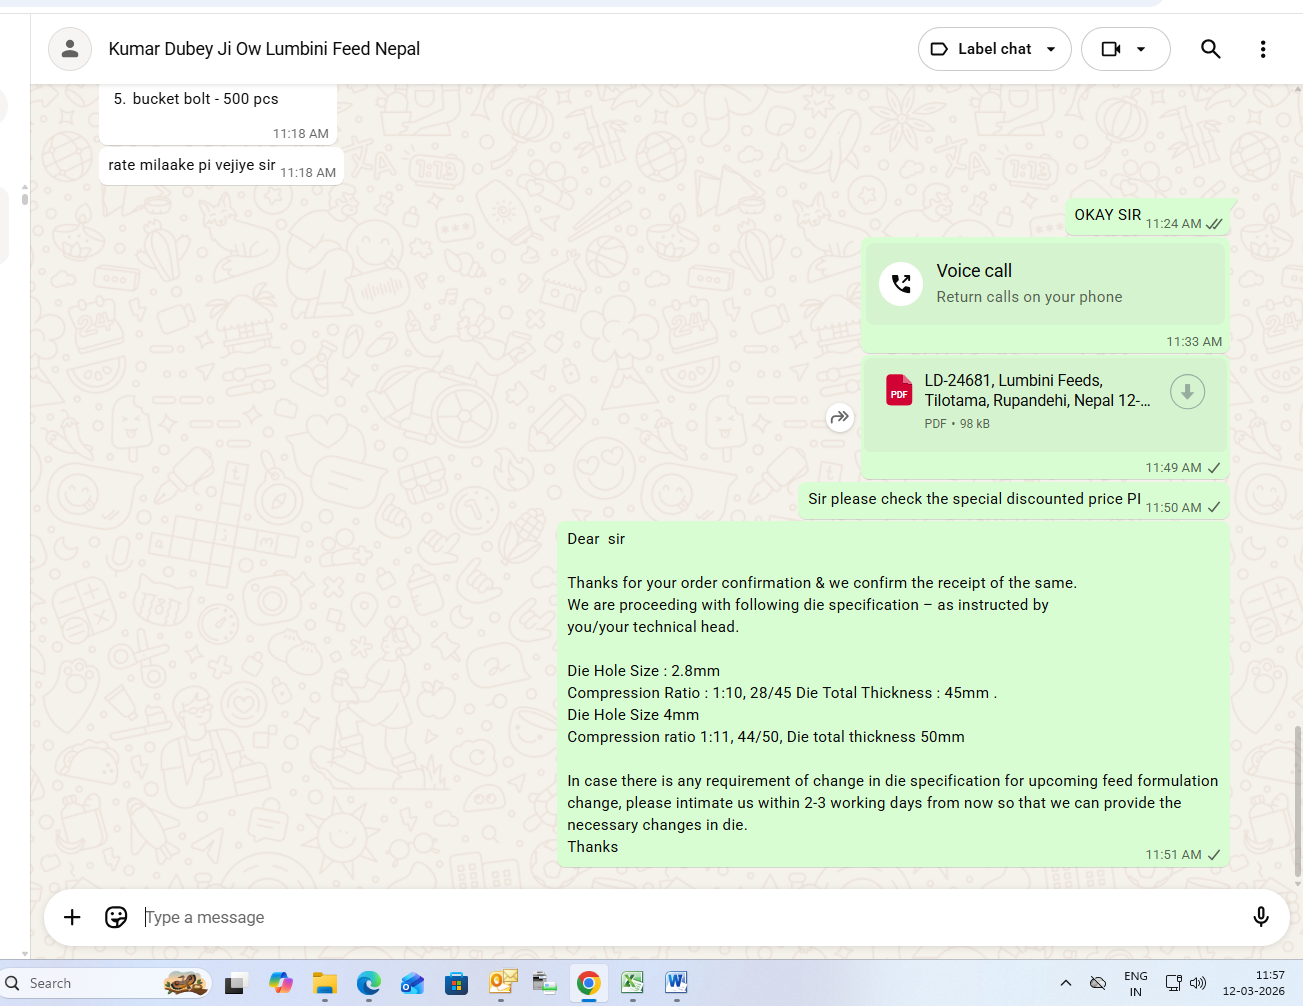This screenshot has width=1303, height=1006.
Task: Click the microphone to record voice message
Action: click(x=1260, y=917)
